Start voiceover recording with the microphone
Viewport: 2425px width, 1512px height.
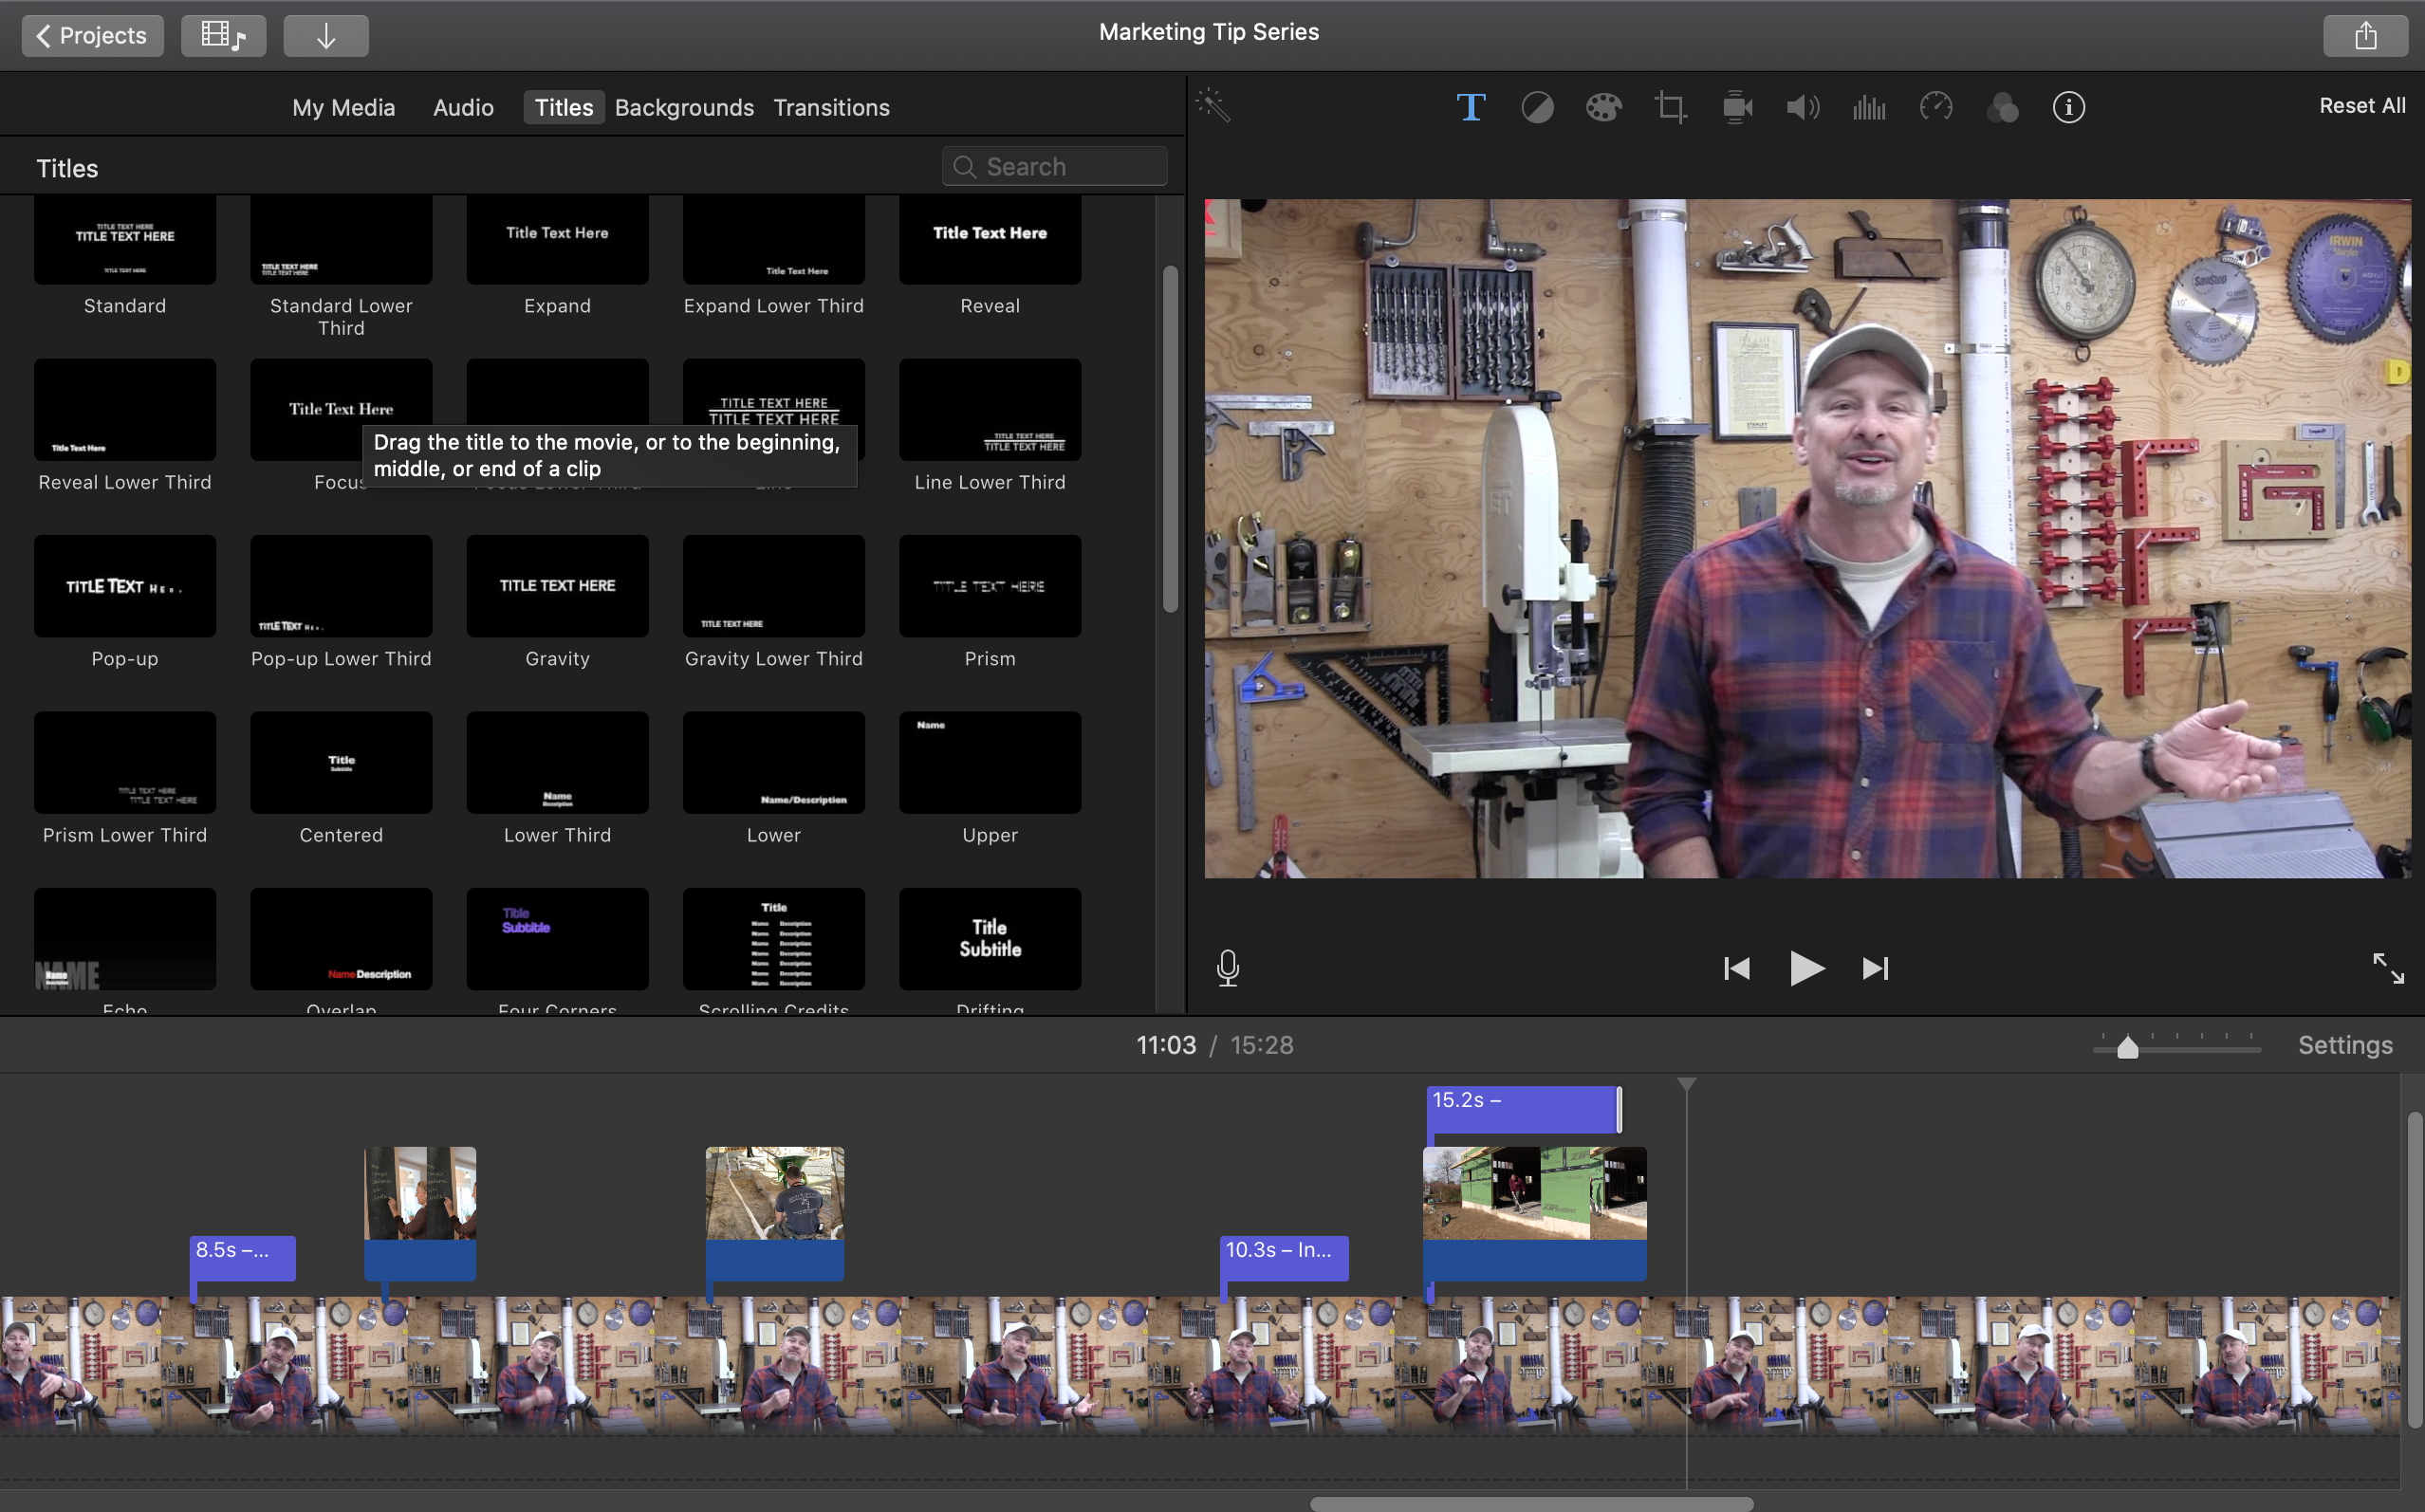tap(1228, 968)
